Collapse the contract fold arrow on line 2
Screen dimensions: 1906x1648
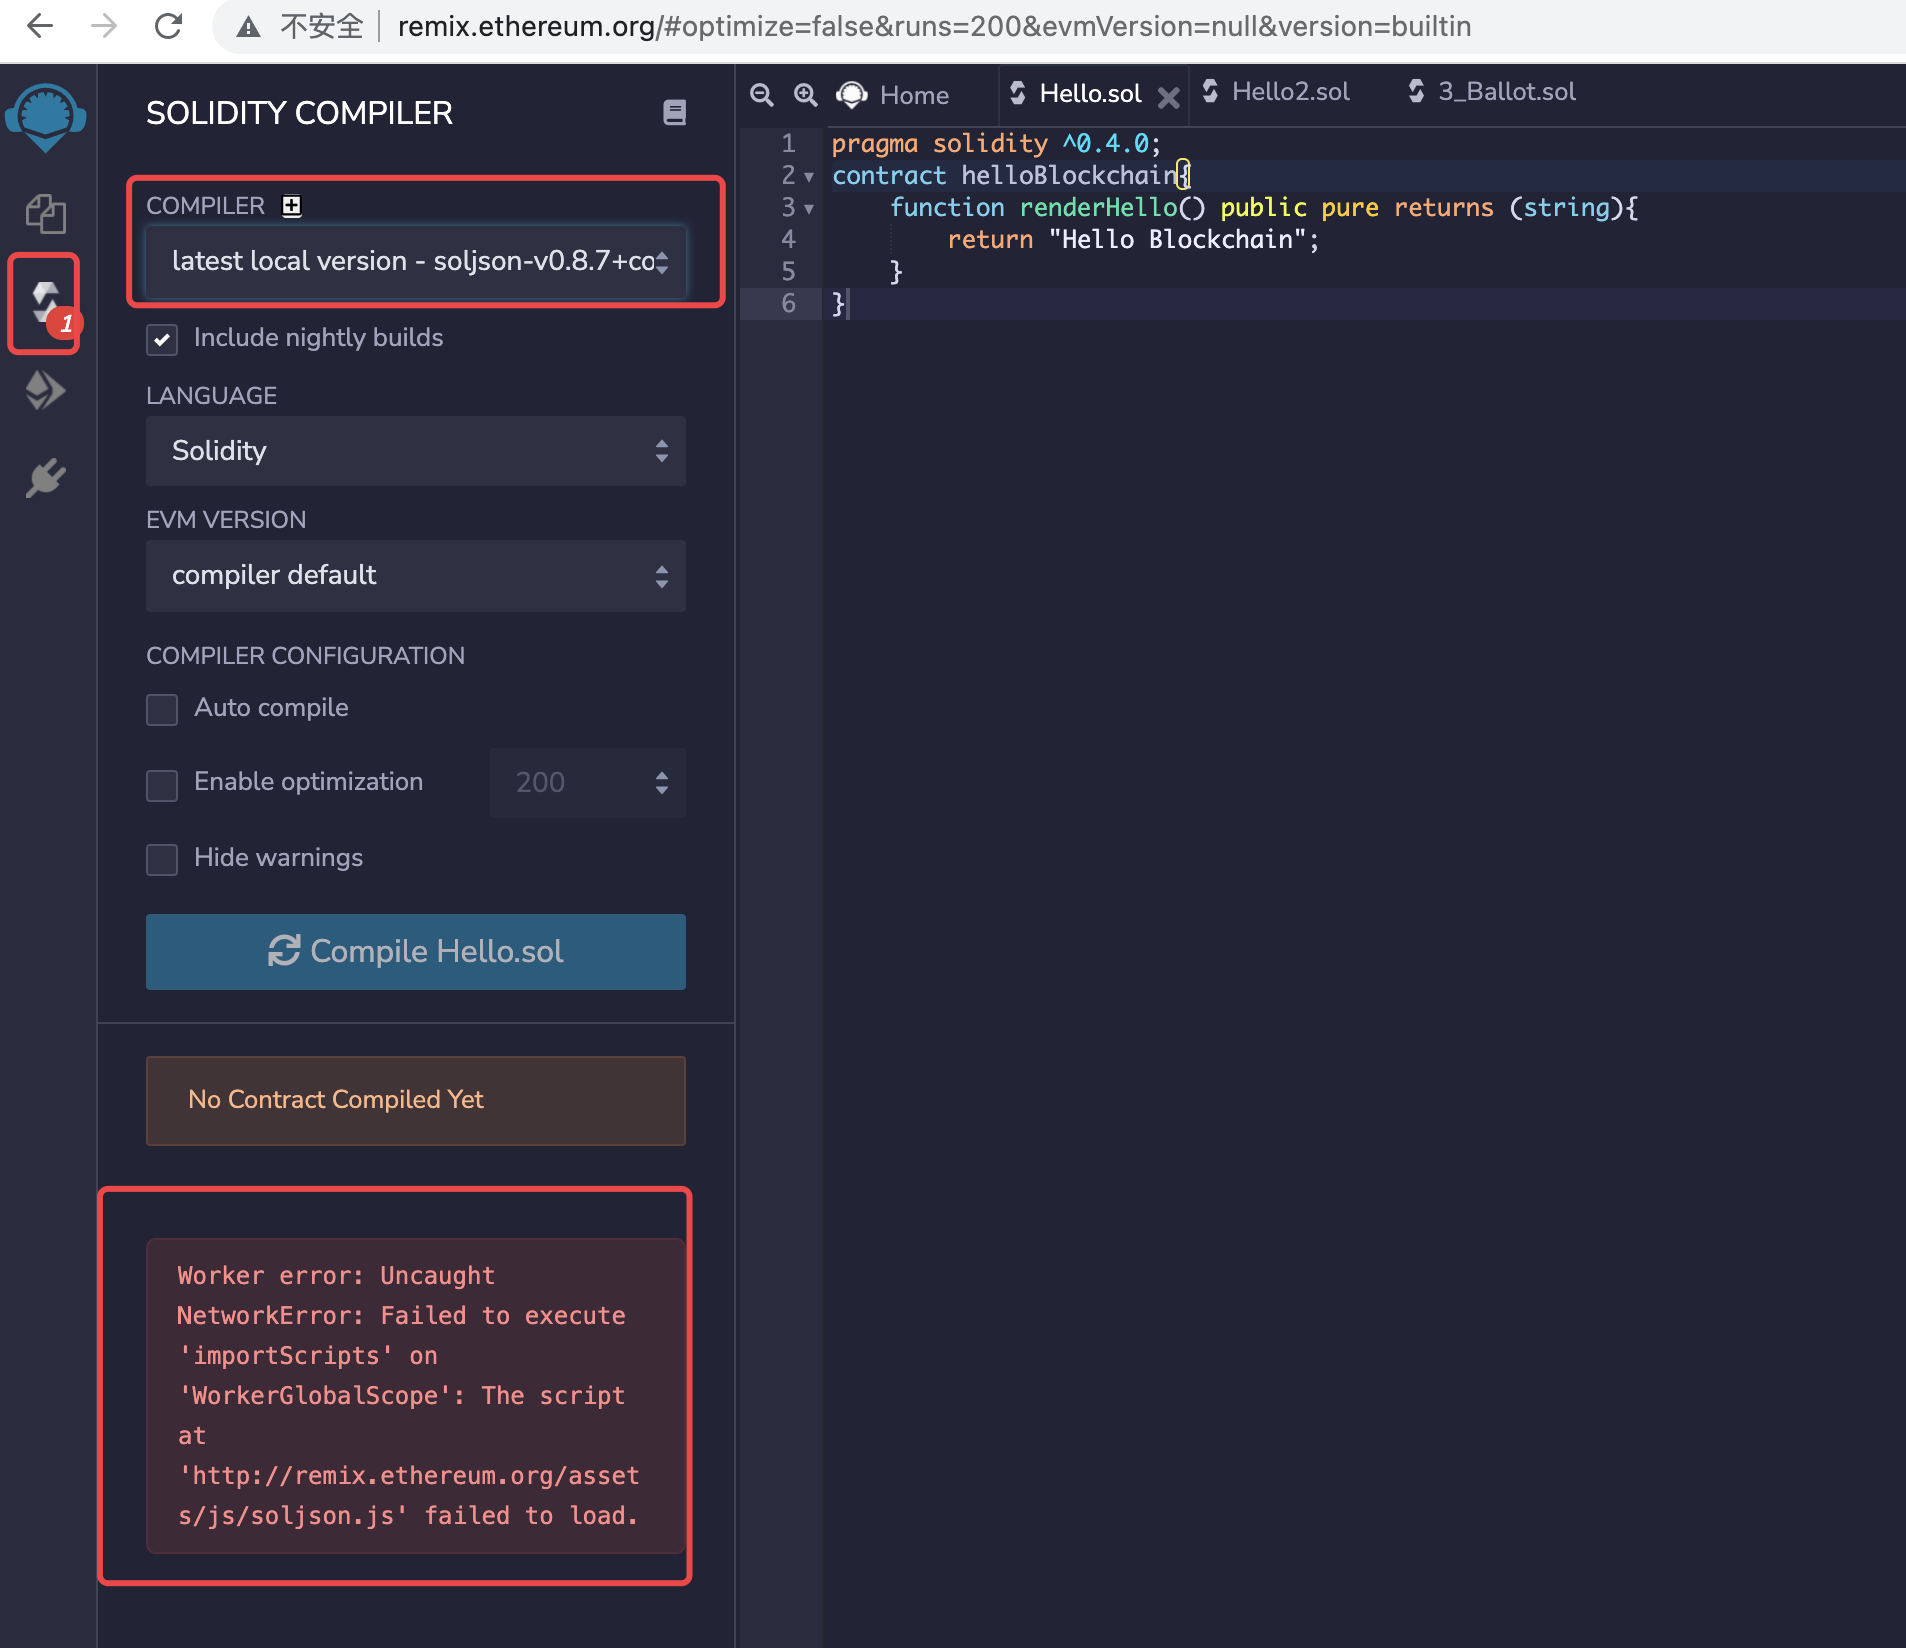[809, 177]
